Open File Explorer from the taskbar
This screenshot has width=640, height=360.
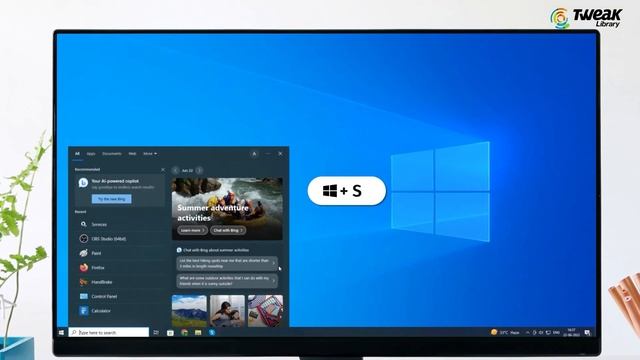198,333
